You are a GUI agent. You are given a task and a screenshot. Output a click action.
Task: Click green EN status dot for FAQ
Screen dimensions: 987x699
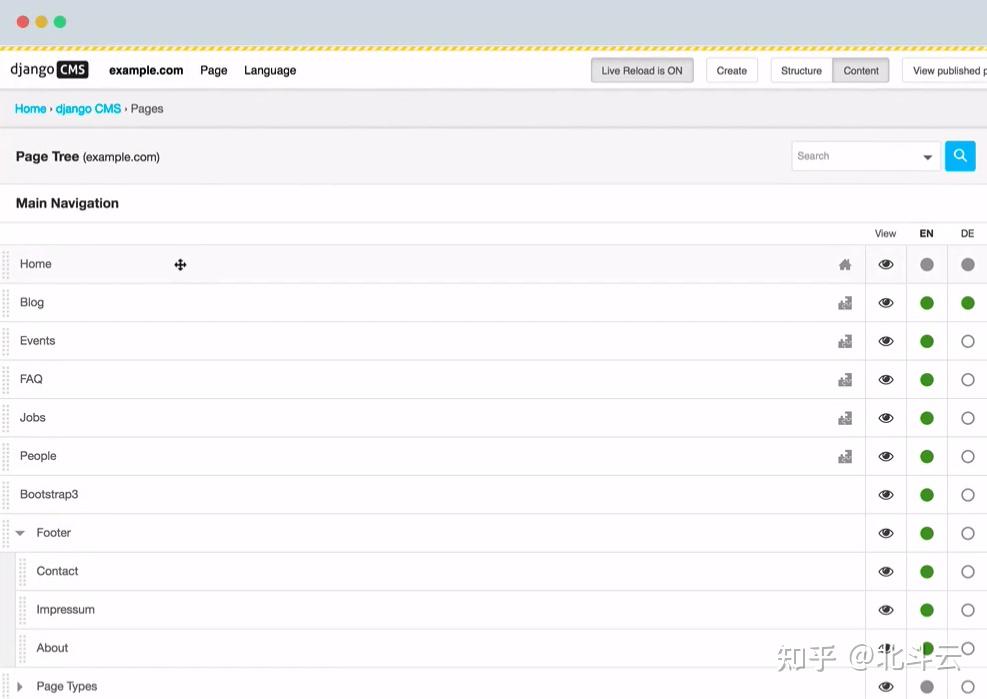click(x=927, y=380)
